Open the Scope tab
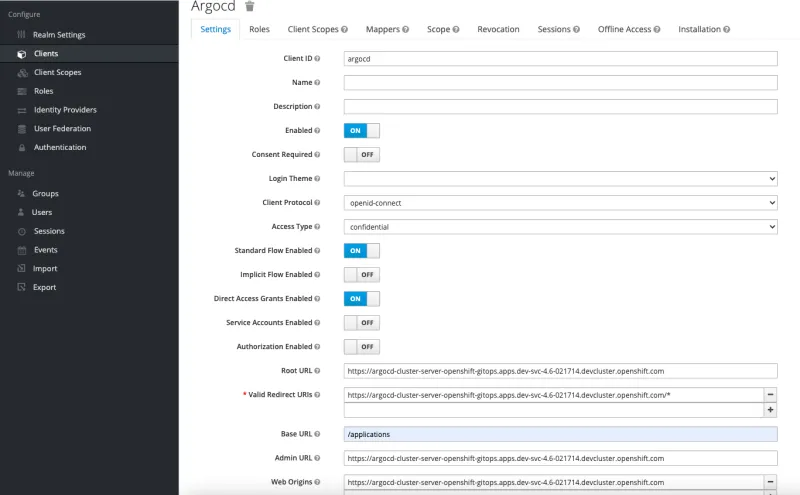 pyautogui.click(x=443, y=29)
